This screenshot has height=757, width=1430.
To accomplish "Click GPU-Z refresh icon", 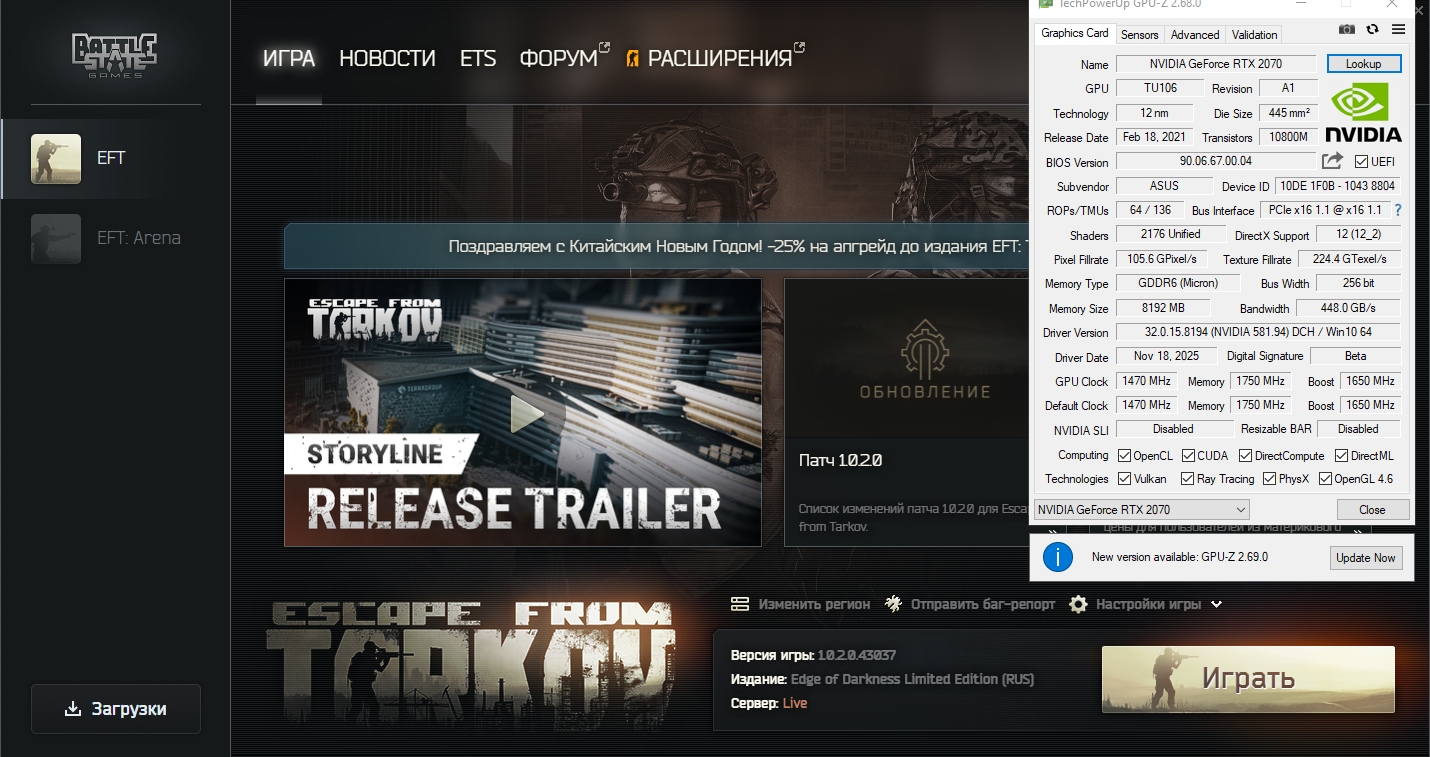I will (1373, 31).
